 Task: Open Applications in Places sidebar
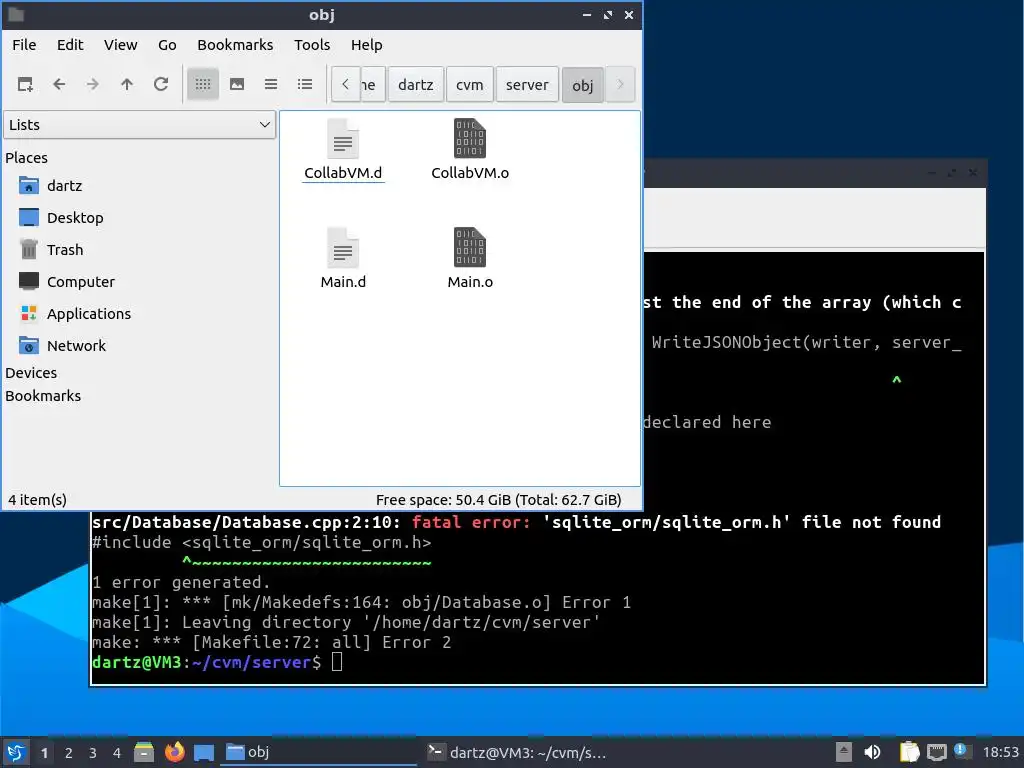(88, 314)
